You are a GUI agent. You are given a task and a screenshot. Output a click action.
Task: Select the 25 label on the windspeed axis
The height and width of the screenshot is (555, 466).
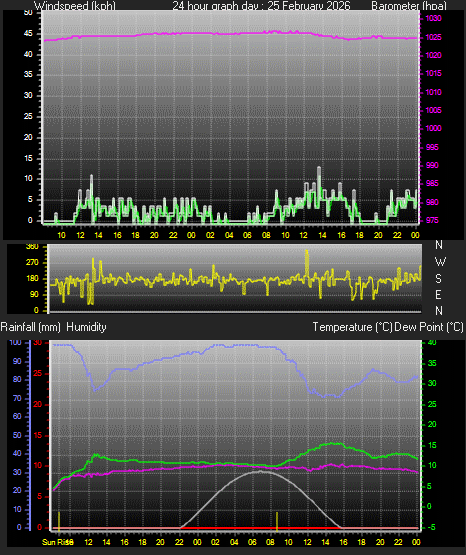[x=28, y=116]
